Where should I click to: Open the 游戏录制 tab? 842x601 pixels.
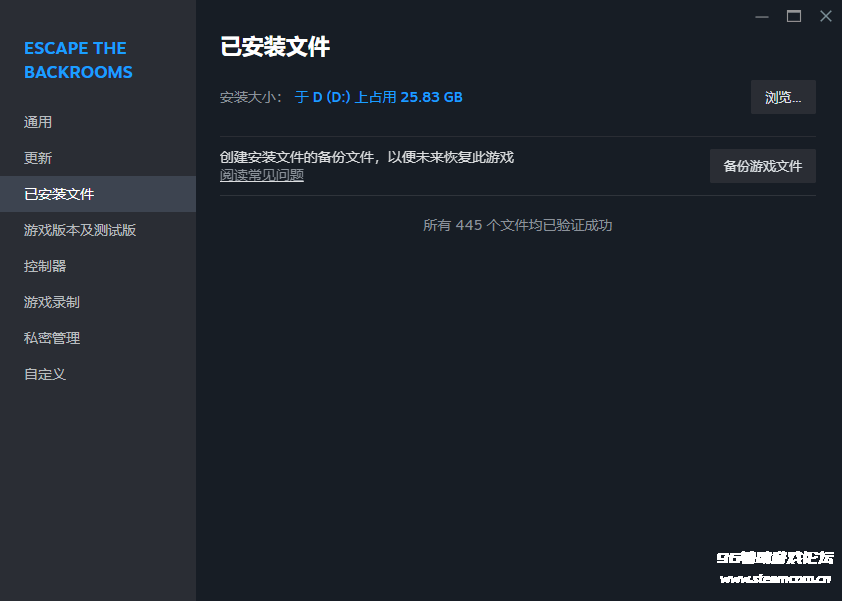(98, 302)
